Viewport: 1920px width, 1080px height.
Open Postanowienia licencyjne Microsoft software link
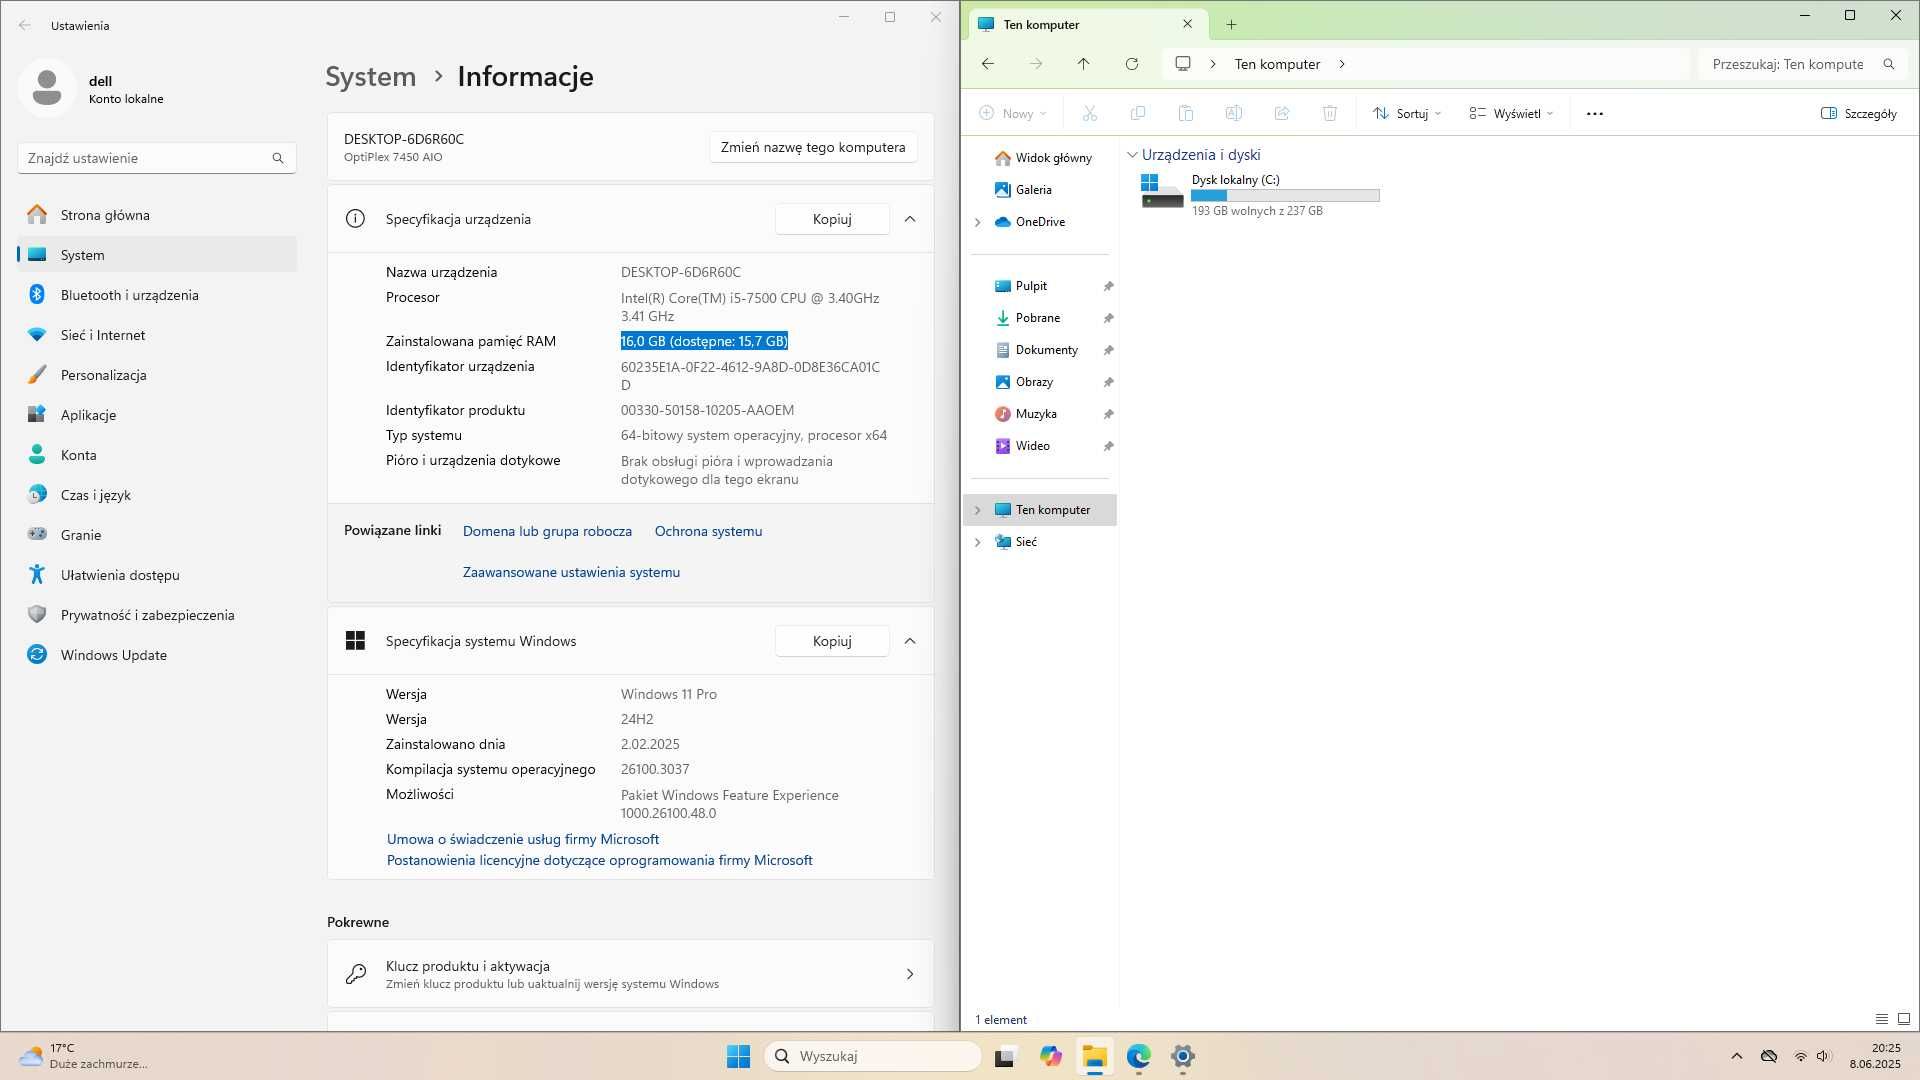pos(600,860)
